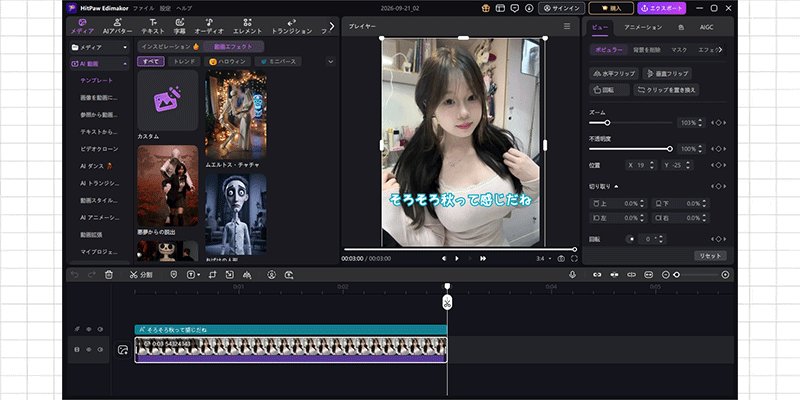The image size is (800, 400).
Task: Adjust the timeline zoom slider
Action: (695, 274)
